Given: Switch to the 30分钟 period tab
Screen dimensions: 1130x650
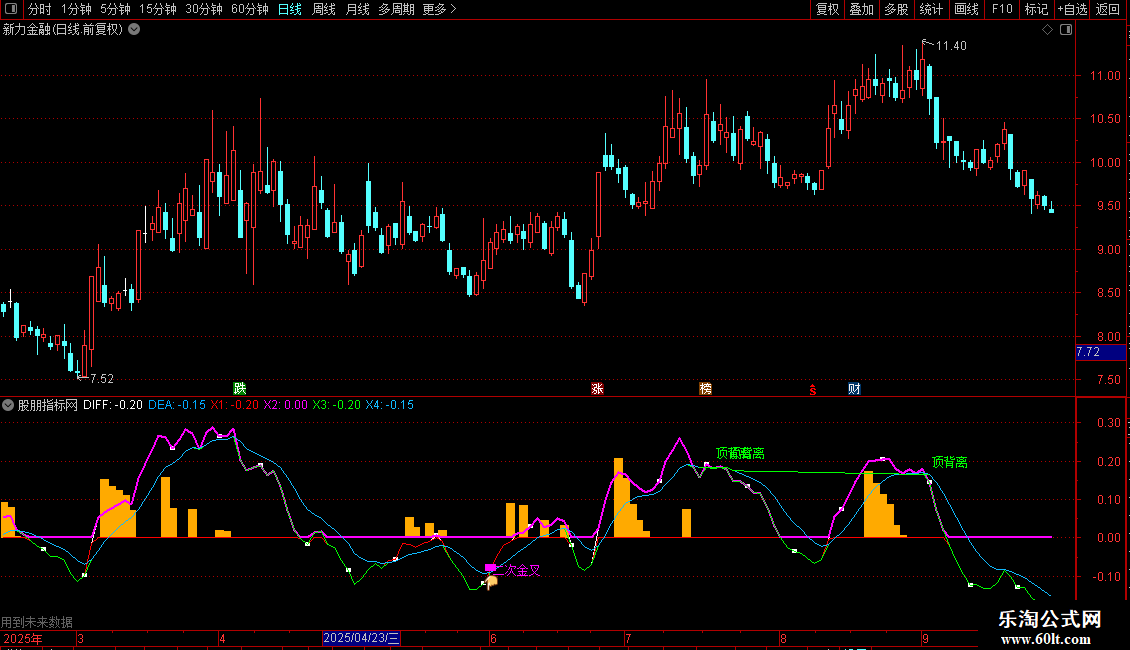Looking at the screenshot, I should pyautogui.click(x=204, y=9).
